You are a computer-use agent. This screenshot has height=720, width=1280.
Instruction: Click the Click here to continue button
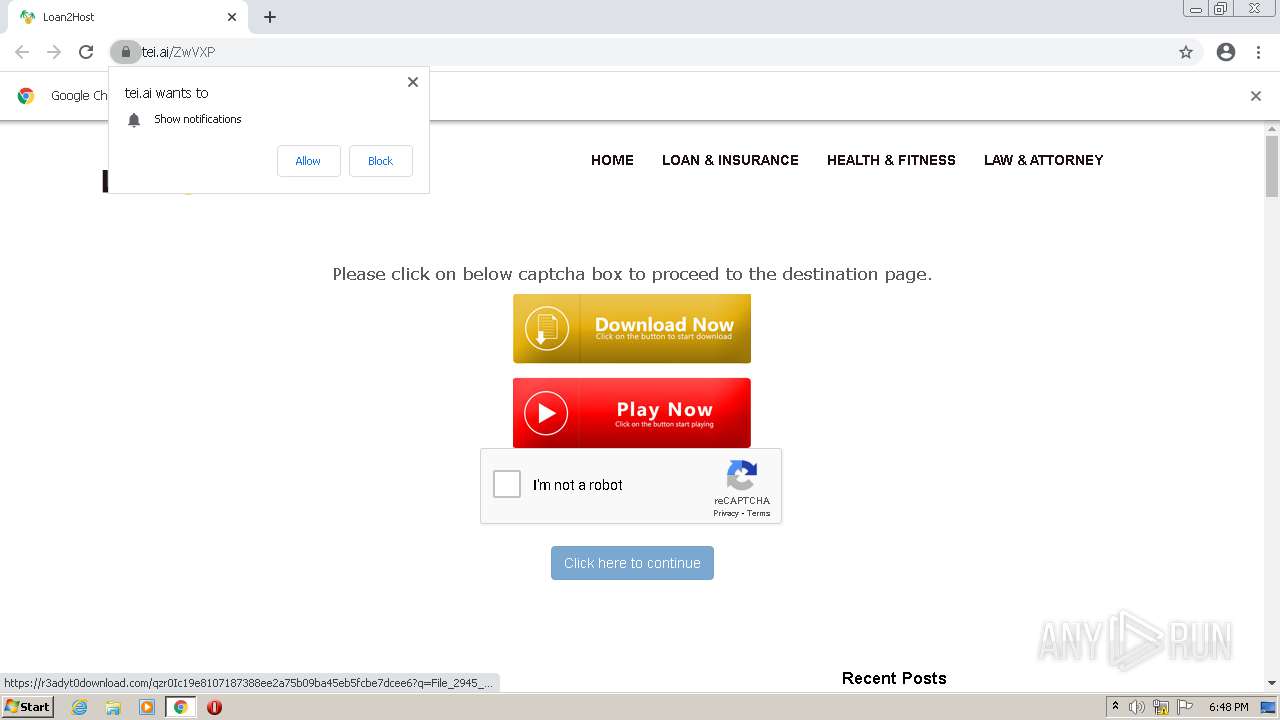click(632, 563)
